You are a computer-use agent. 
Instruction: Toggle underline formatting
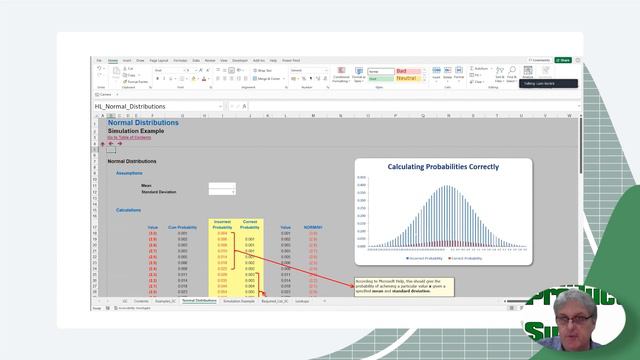pyautogui.click(x=171, y=78)
